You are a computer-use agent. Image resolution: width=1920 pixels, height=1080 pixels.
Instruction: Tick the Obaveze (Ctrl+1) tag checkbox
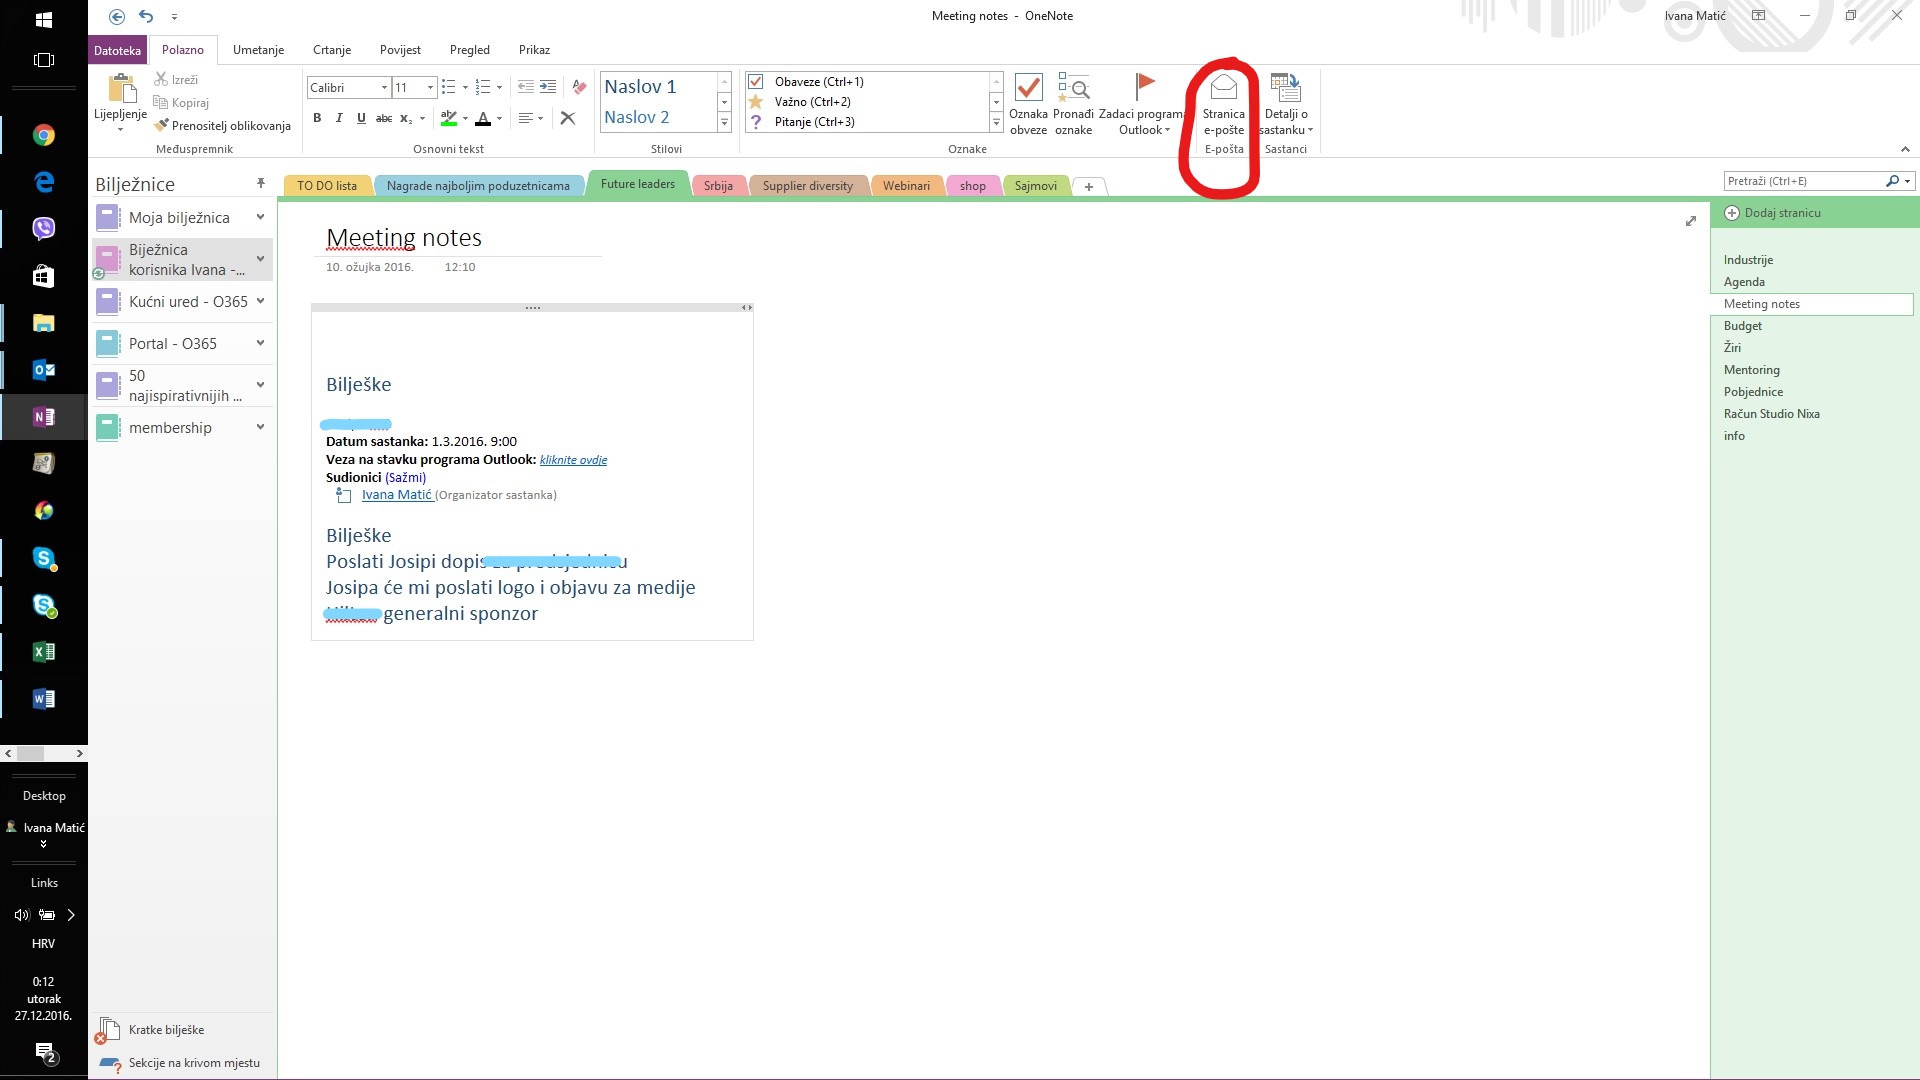(x=756, y=82)
